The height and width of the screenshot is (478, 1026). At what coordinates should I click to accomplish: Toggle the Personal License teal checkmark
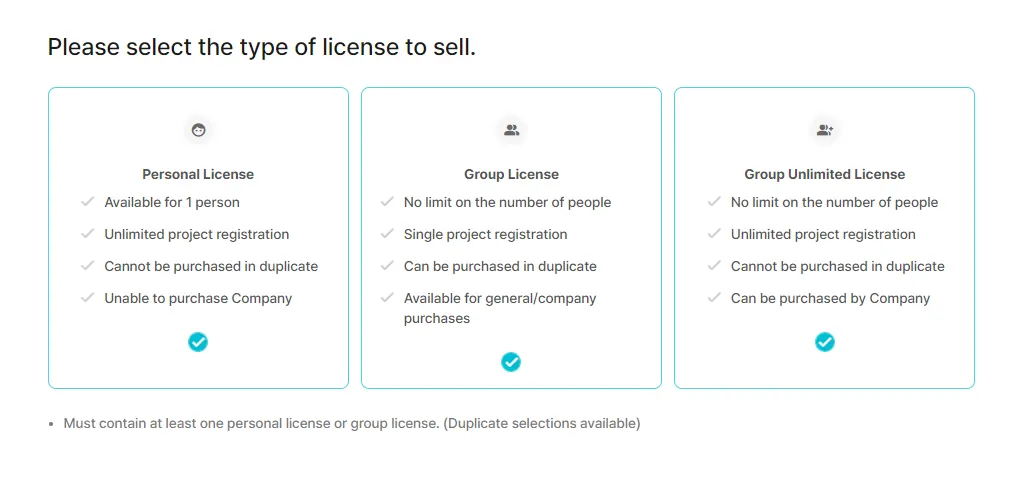coord(198,342)
